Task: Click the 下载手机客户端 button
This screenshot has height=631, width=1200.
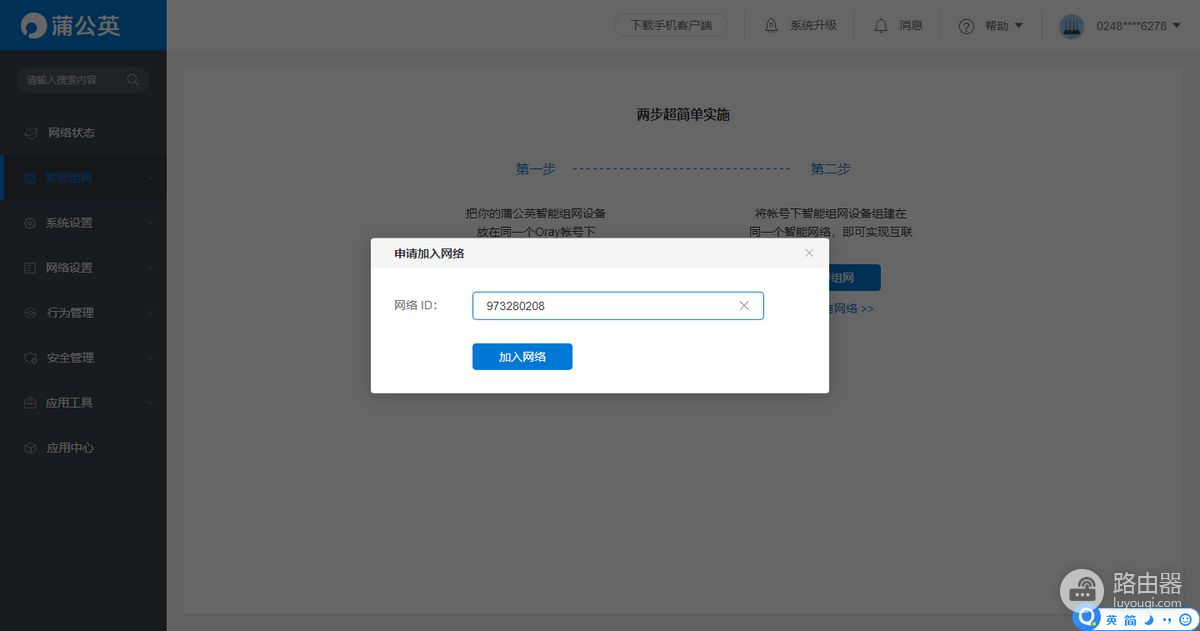Action: 668,25
